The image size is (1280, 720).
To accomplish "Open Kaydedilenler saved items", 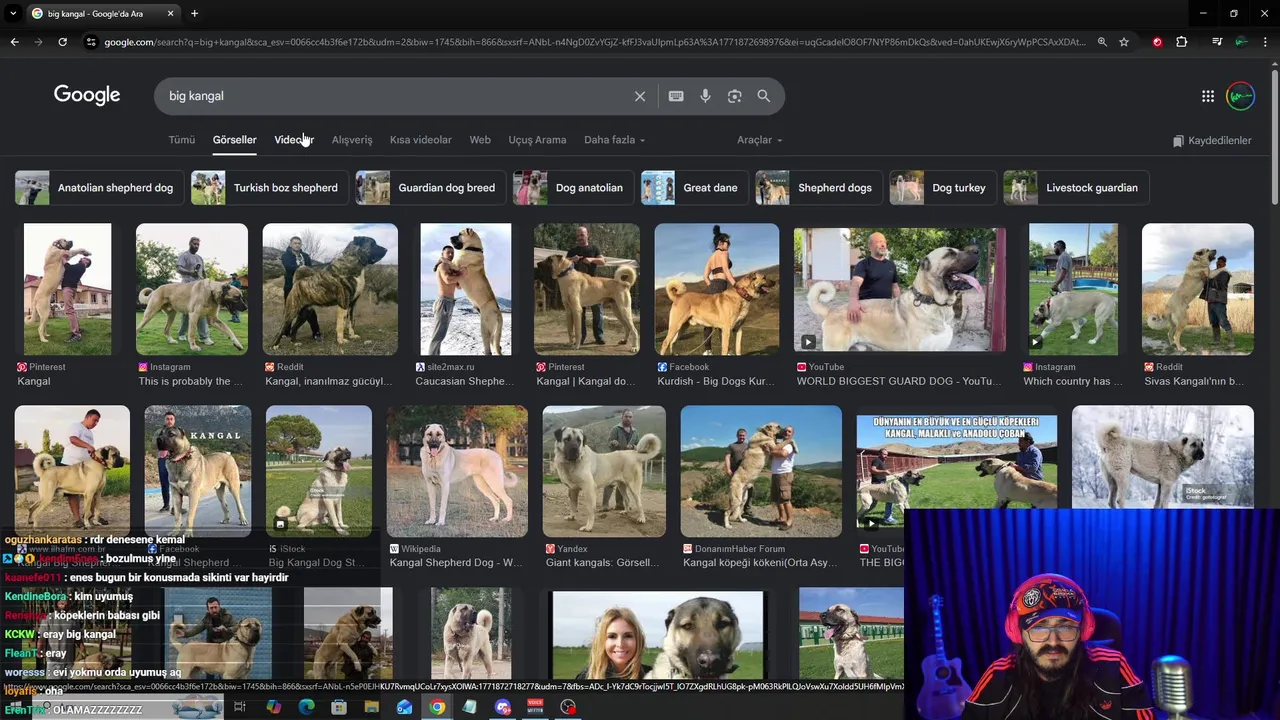I will tap(1212, 141).
